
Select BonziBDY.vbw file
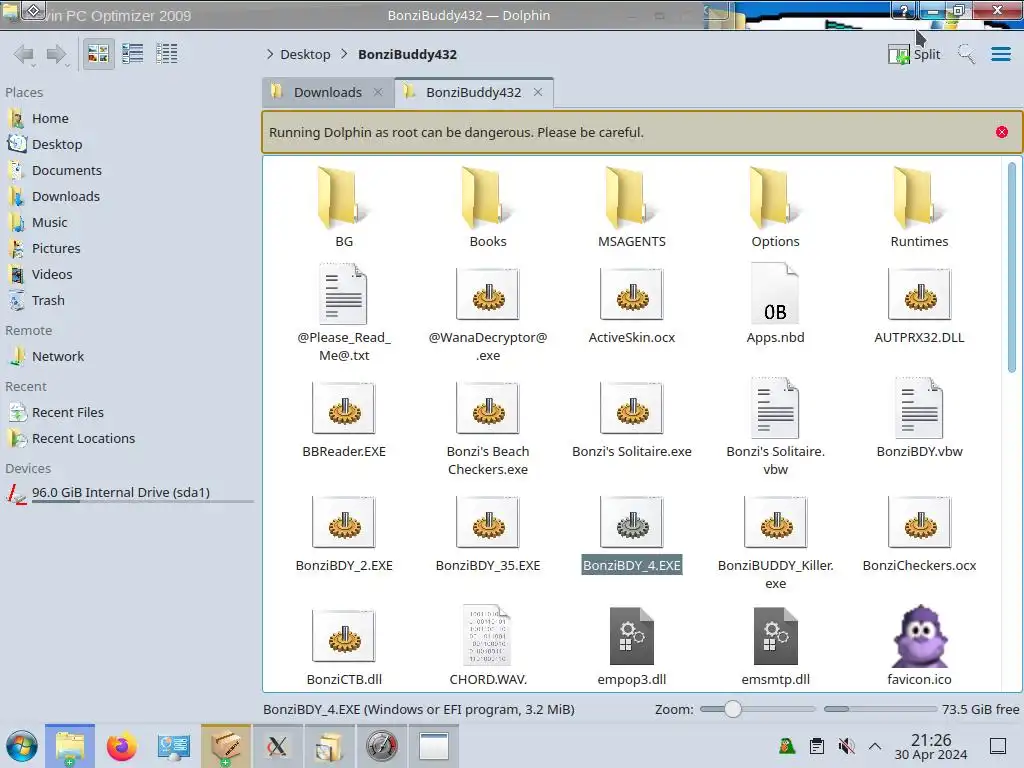(x=919, y=418)
